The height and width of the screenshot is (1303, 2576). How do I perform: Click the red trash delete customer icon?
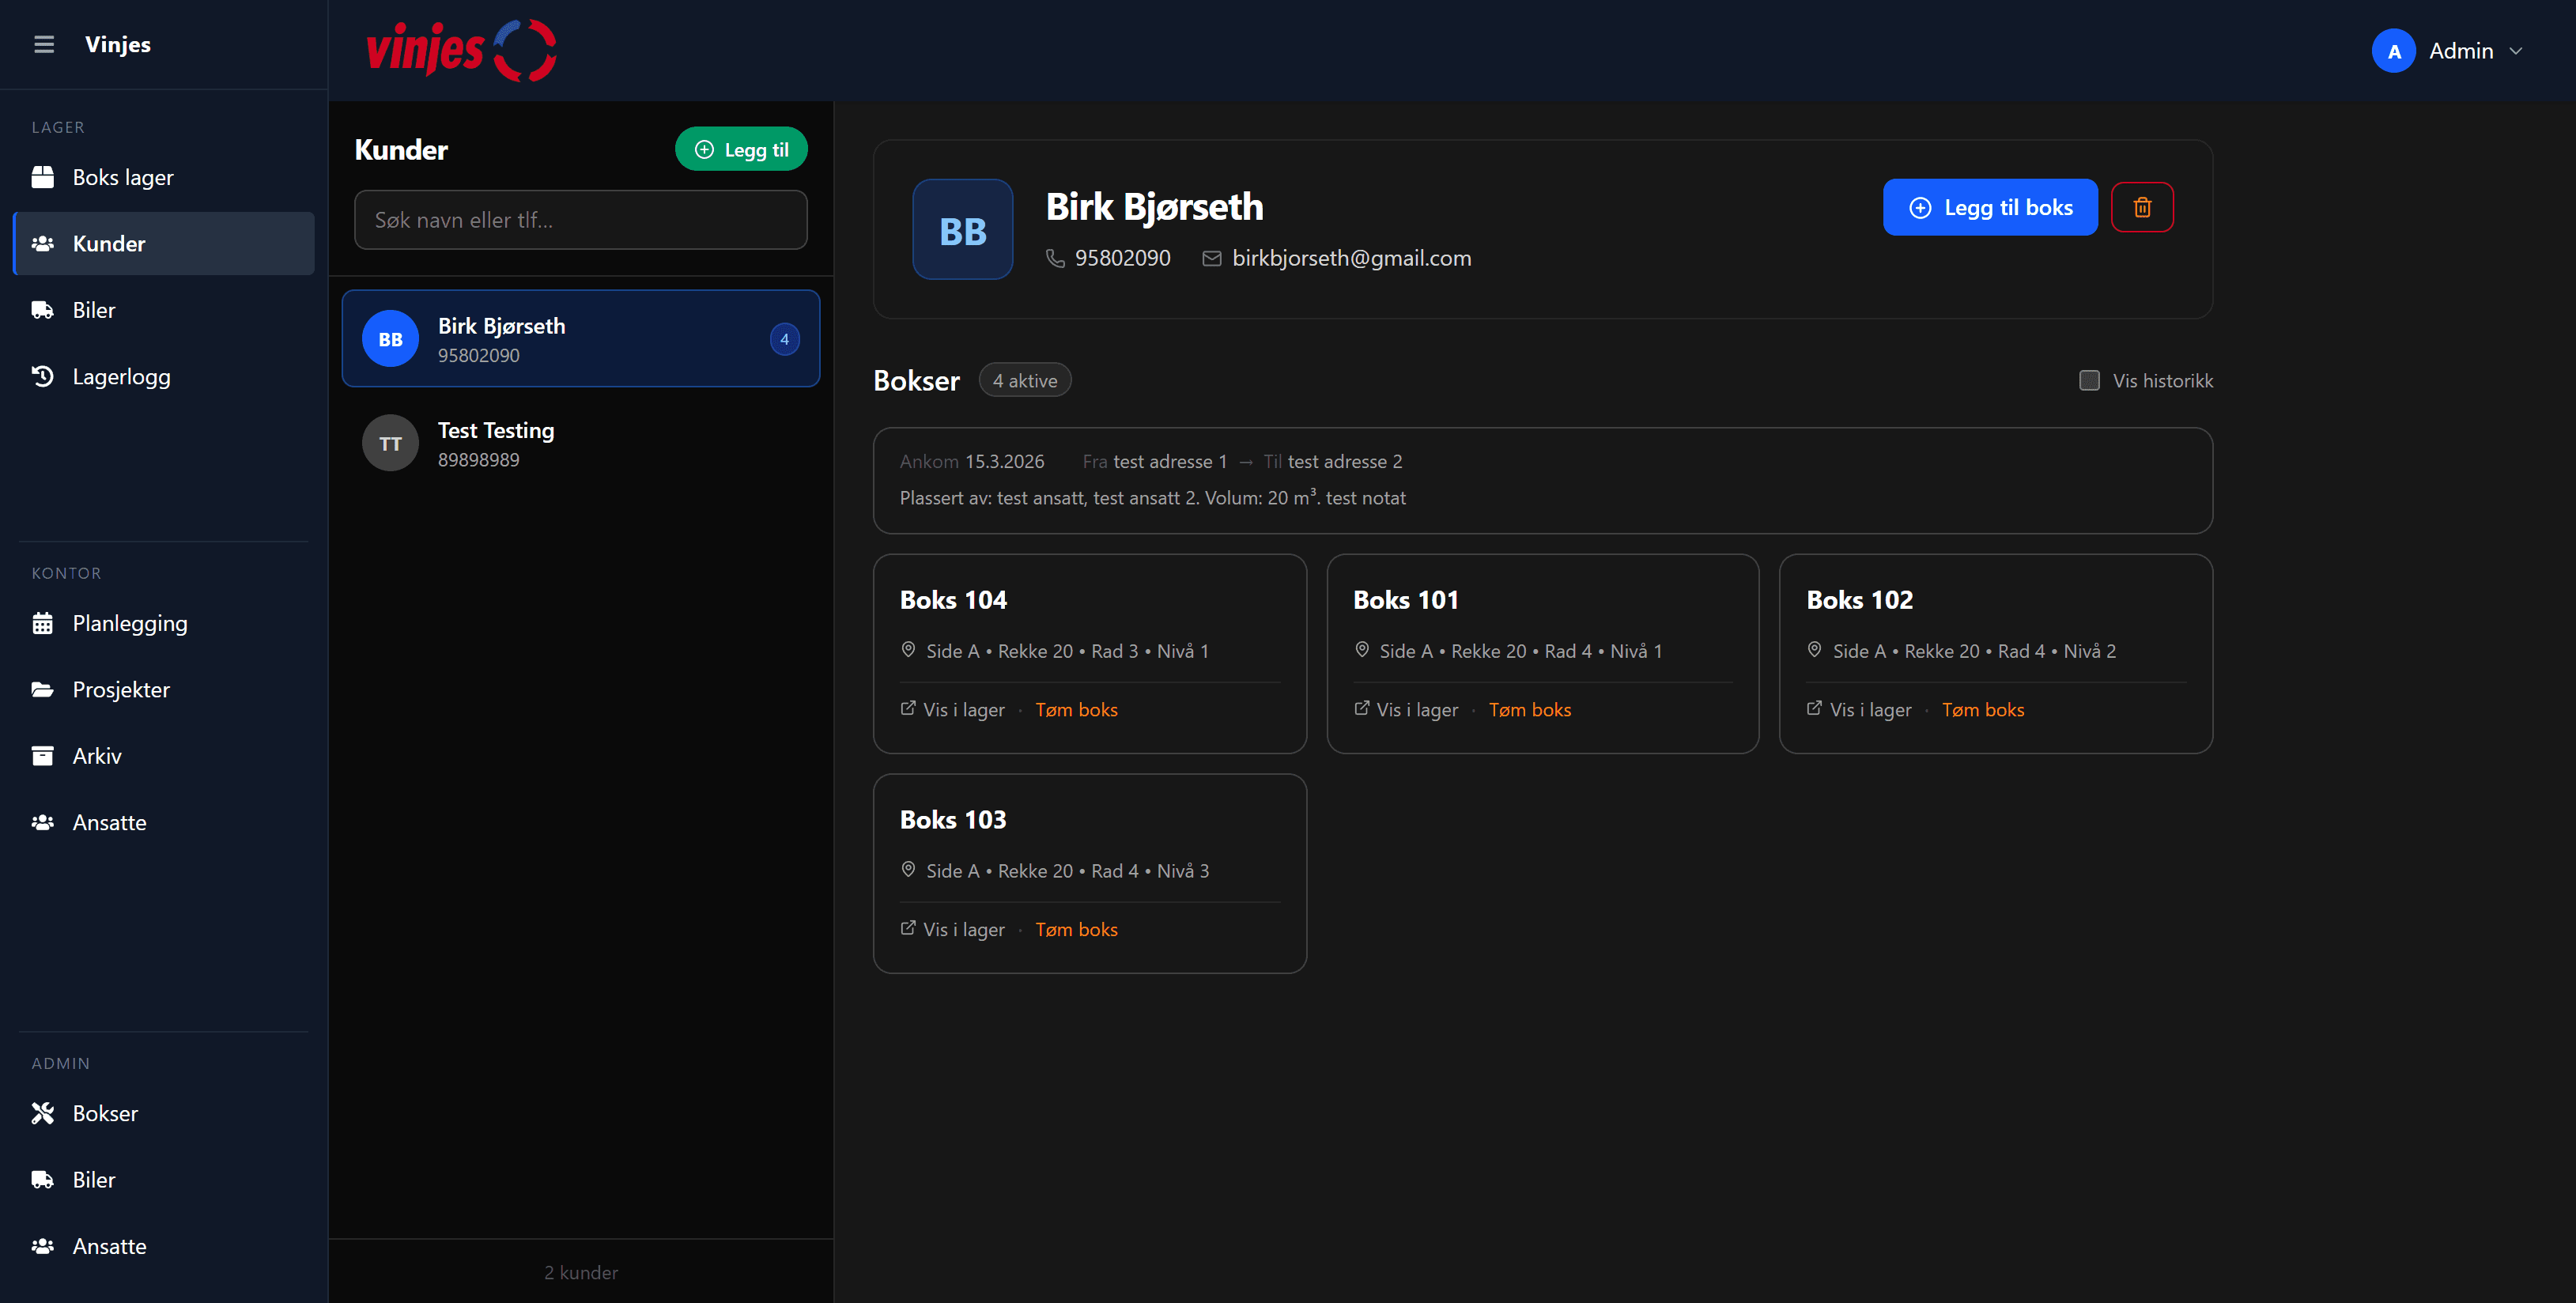pos(2142,207)
